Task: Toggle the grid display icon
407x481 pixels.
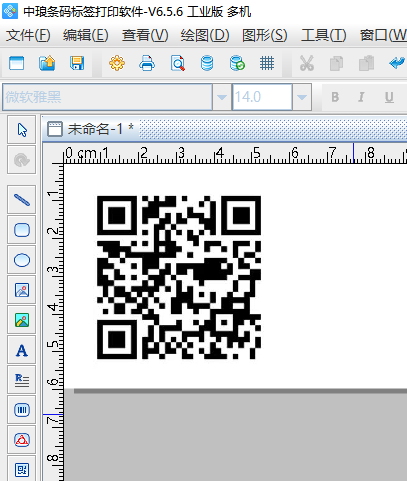Action: pyautogui.click(x=267, y=63)
